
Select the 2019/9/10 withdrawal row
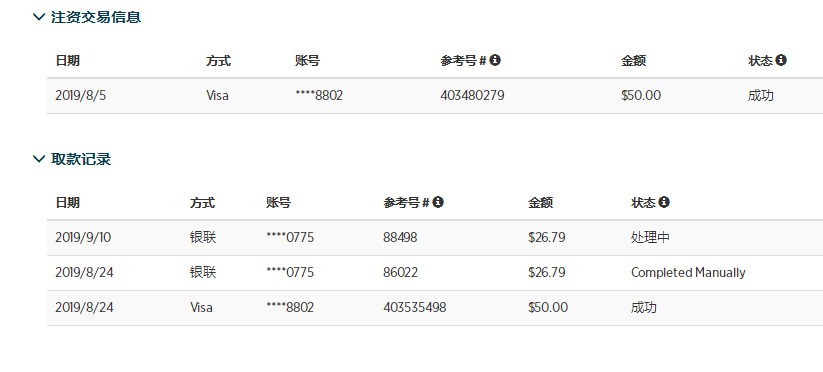tap(435, 238)
